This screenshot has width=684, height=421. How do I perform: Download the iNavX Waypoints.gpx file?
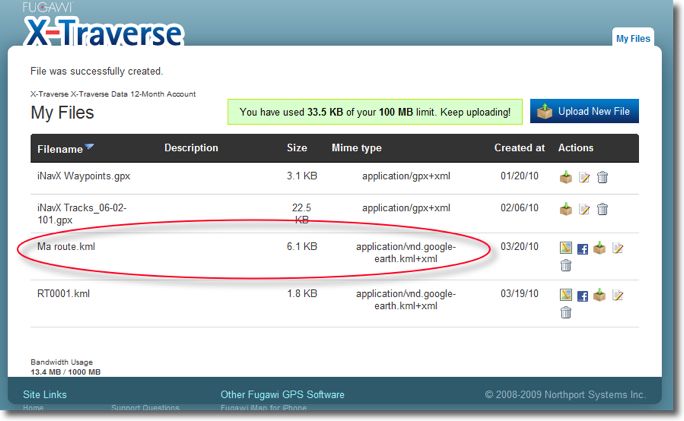[566, 177]
